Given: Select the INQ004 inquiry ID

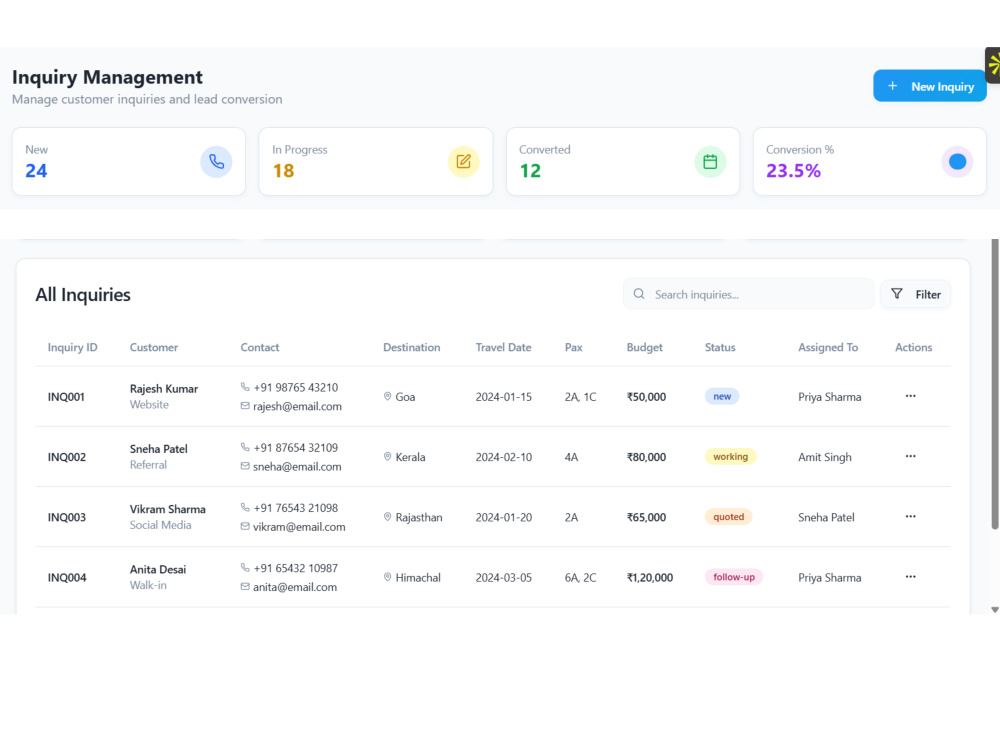Looking at the screenshot, I should pos(67,577).
